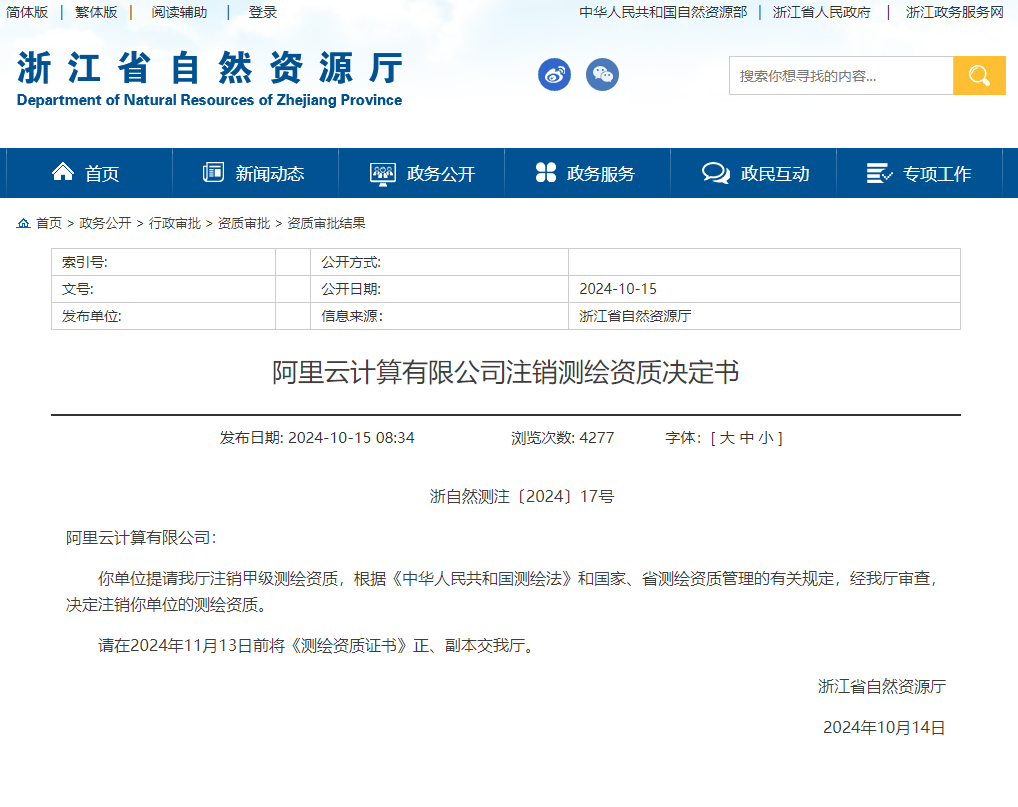Go to 首页 in the breadcrumb
Viewport: 1018px width, 807px height.
point(49,223)
